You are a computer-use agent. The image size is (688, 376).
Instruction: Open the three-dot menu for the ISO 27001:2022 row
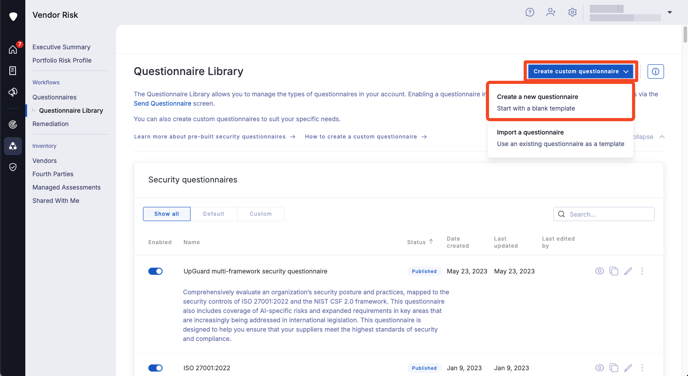coord(642,368)
